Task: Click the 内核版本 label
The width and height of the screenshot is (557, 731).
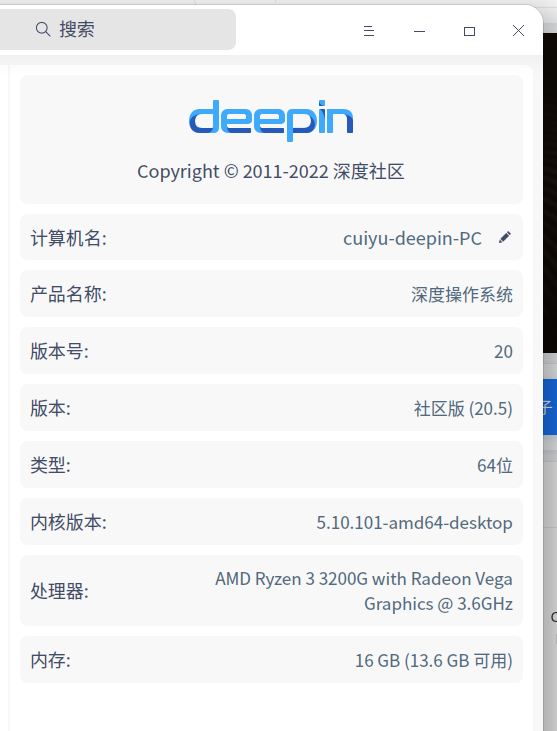Action: coord(69,522)
